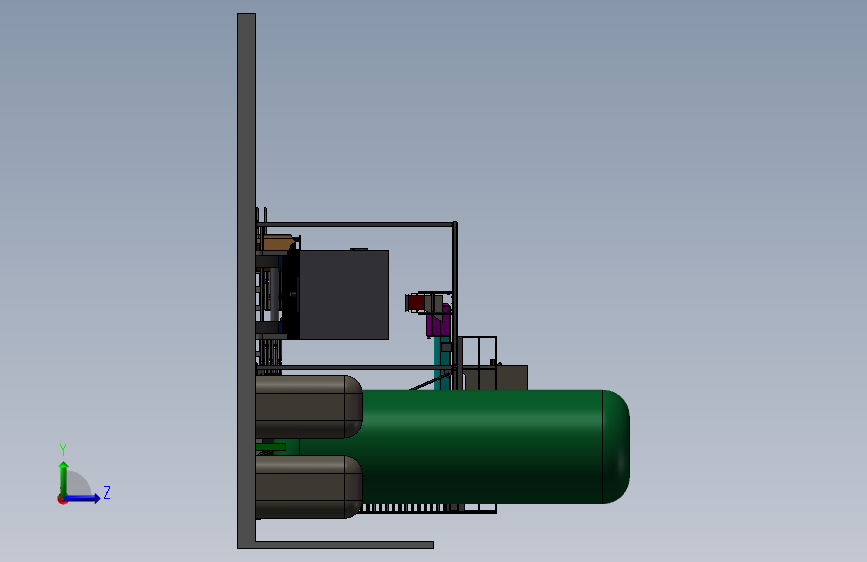Select the purple component on the frame
The width and height of the screenshot is (867, 562).
[x=438, y=324]
